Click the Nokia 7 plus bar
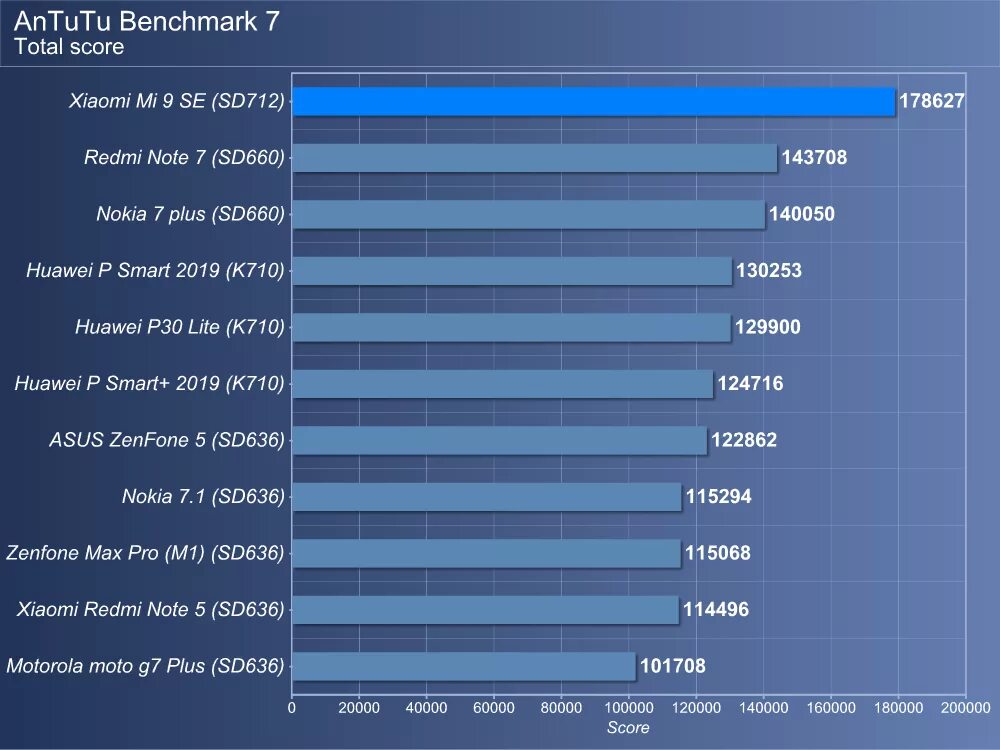Screen dimensions: 1000x750 click(529, 214)
